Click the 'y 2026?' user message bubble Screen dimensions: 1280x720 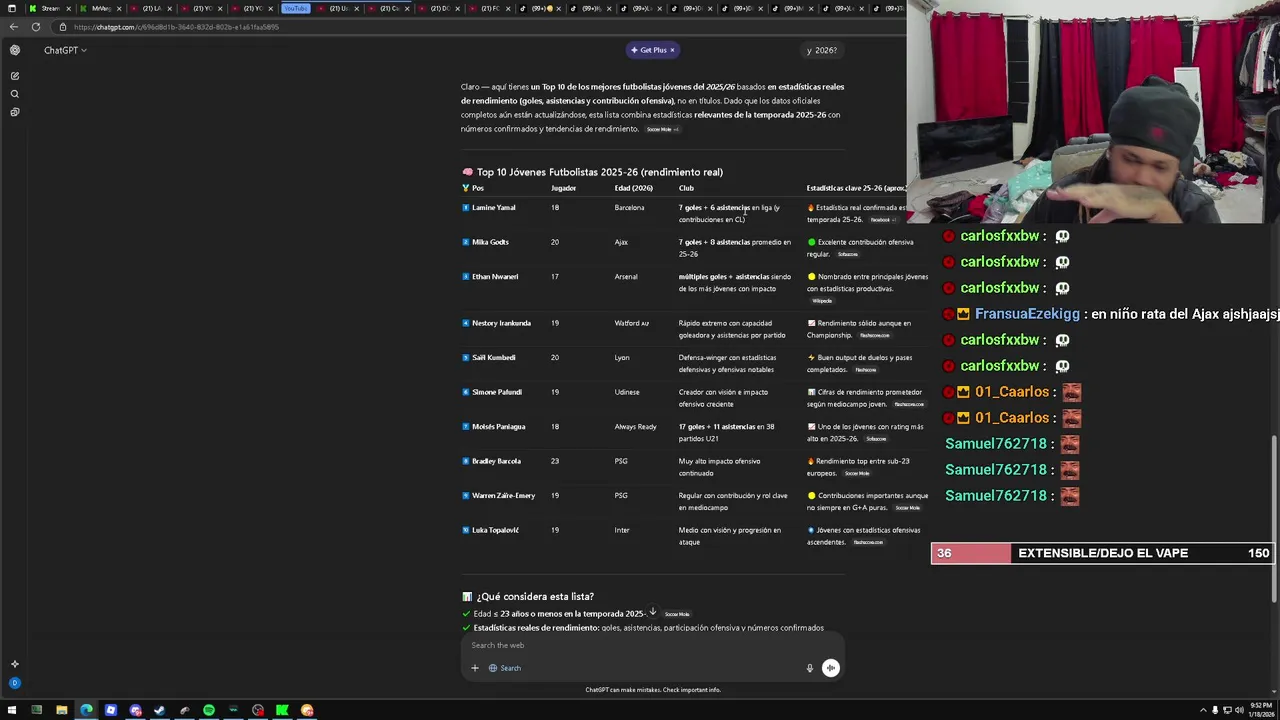[x=822, y=50]
